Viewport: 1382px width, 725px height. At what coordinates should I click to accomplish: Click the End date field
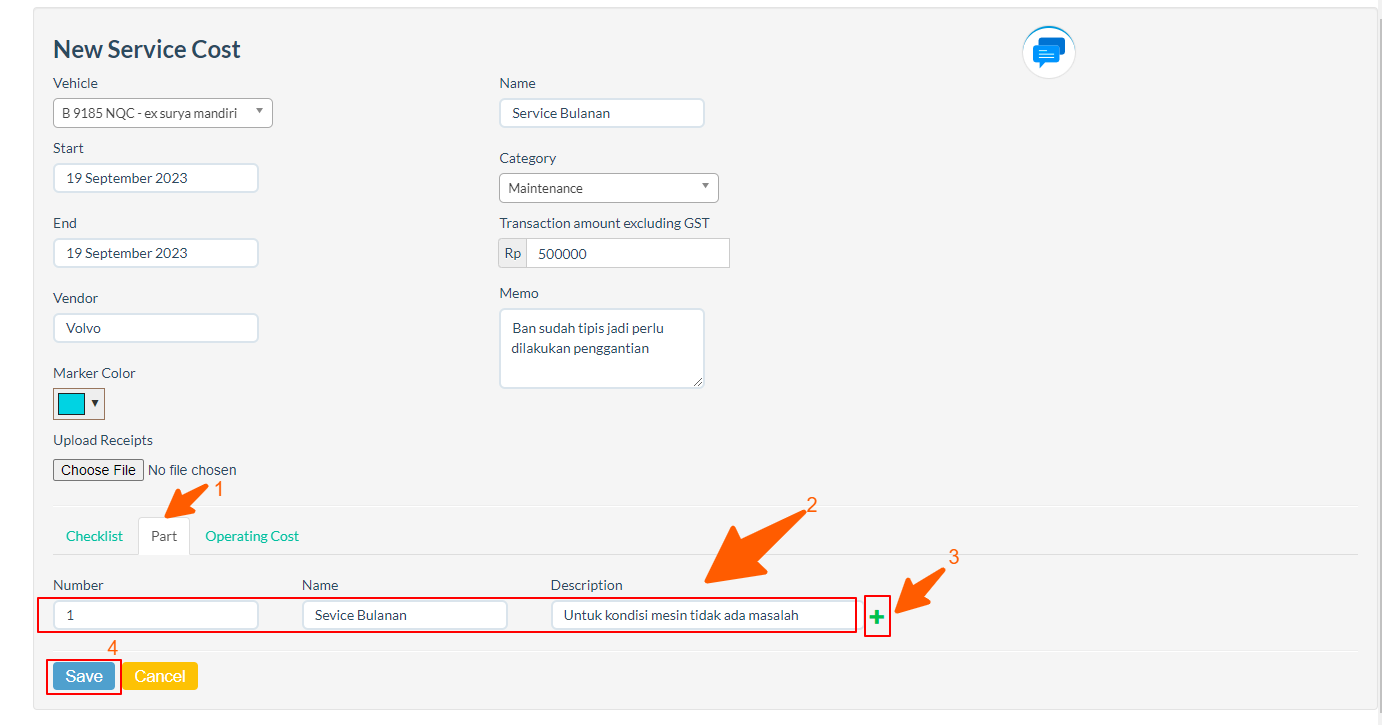point(156,253)
